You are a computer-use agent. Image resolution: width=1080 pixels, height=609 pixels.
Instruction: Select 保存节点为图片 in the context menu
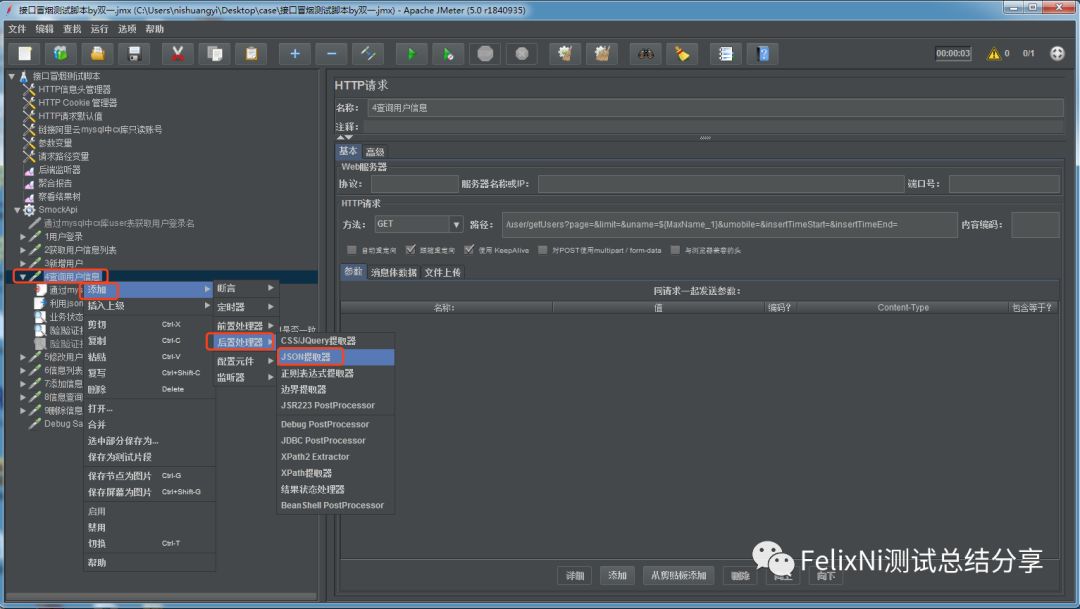click(x=149, y=475)
